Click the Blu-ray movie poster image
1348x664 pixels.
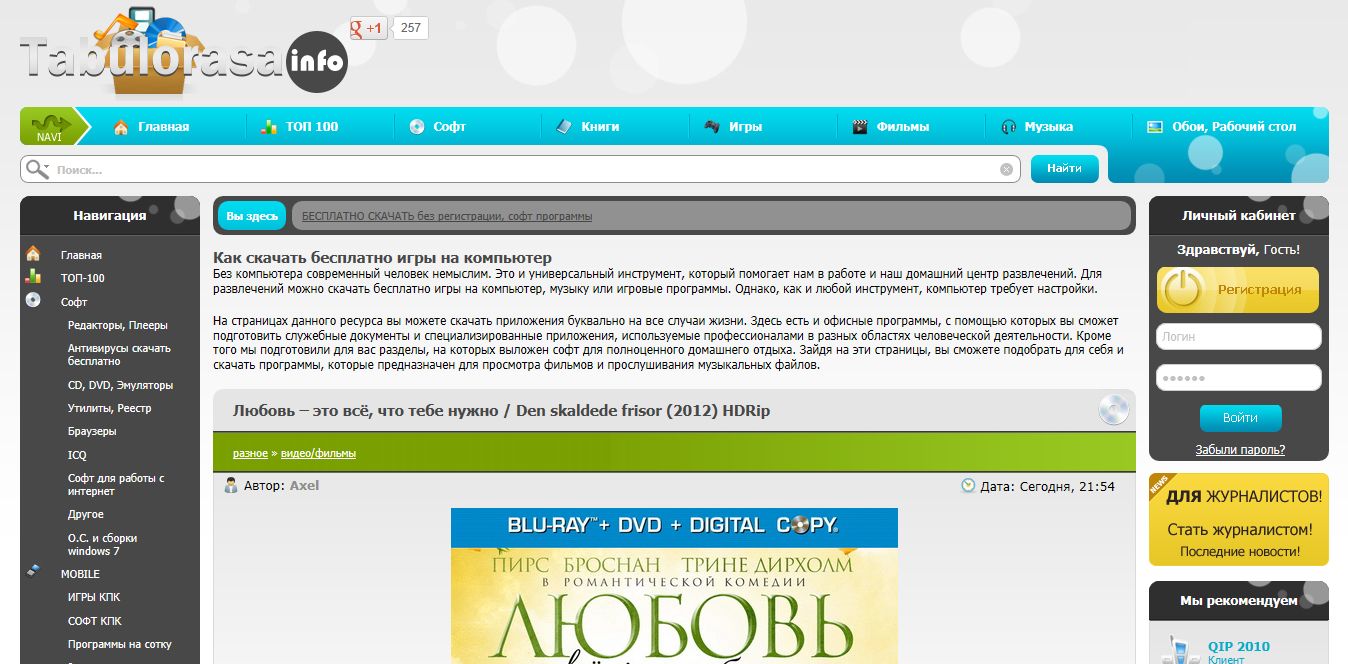tap(674, 586)
